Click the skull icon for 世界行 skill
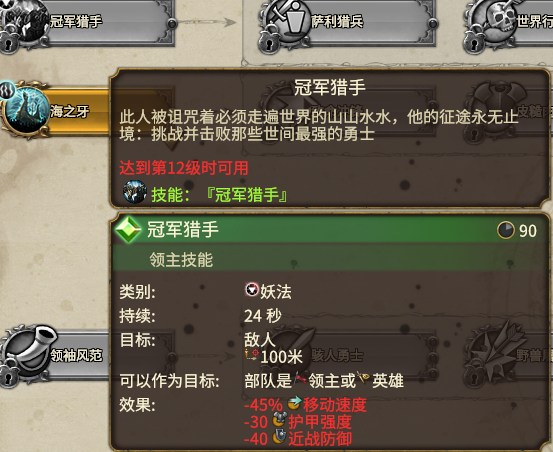Viewport: 553px width, 452px height. pos(498,19)
